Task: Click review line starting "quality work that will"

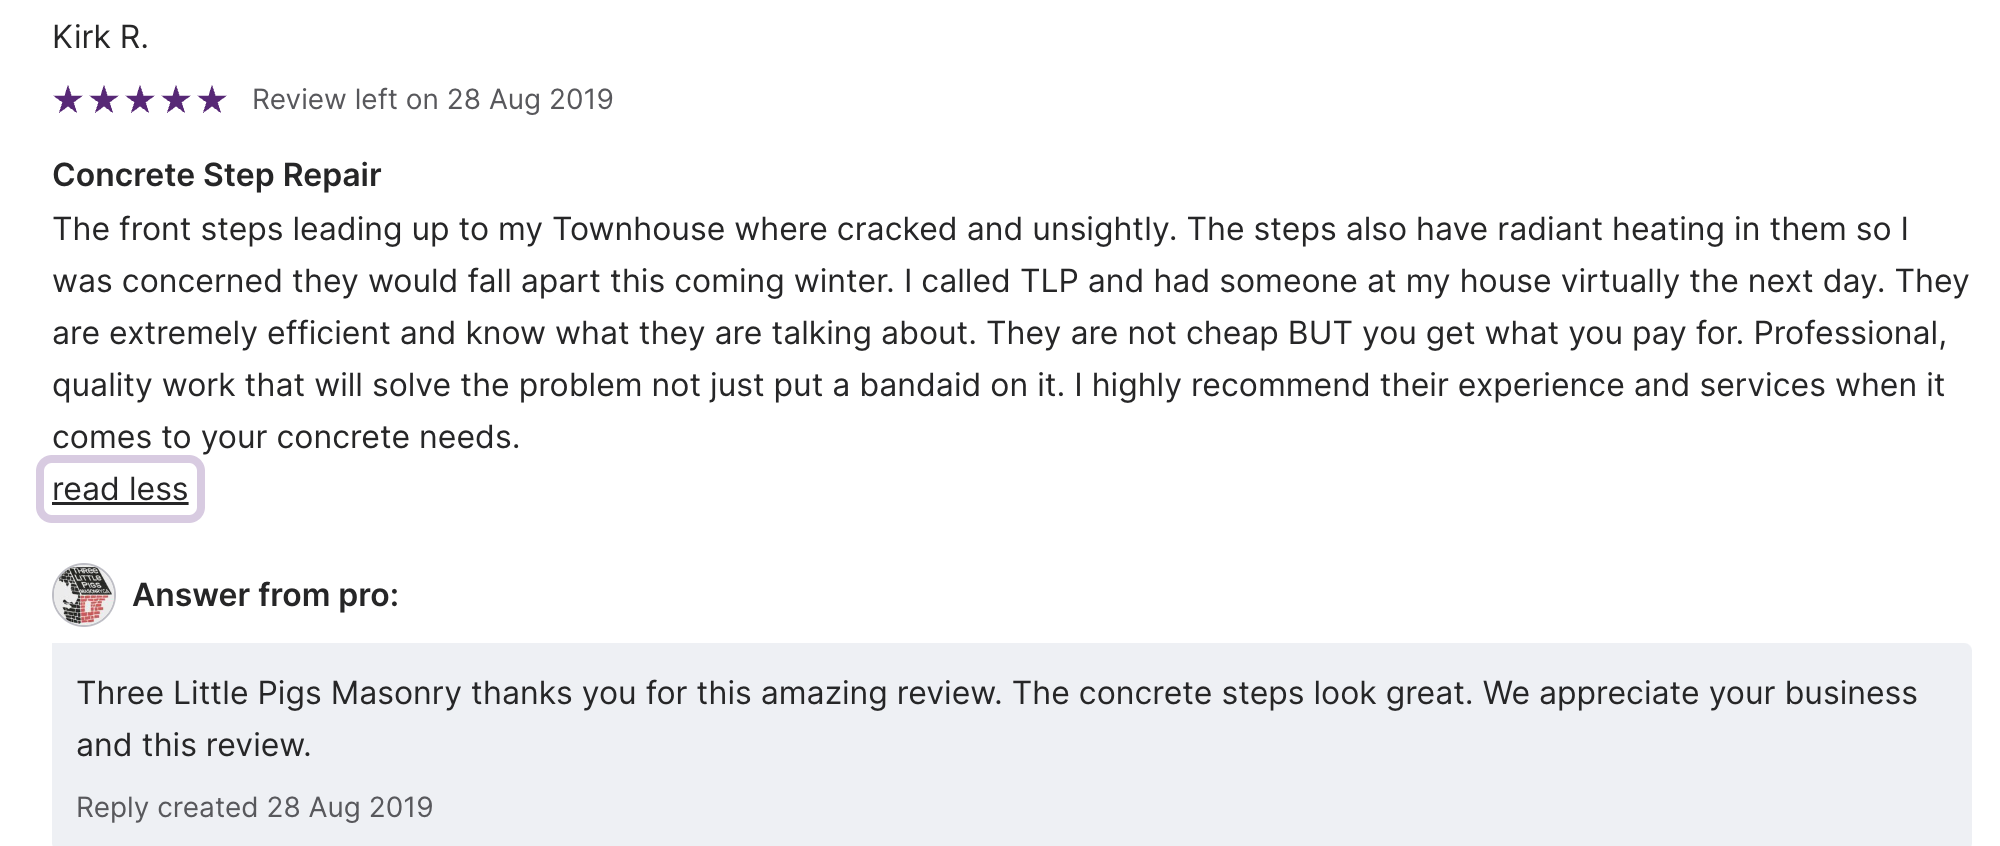Action: pos(998,386)
